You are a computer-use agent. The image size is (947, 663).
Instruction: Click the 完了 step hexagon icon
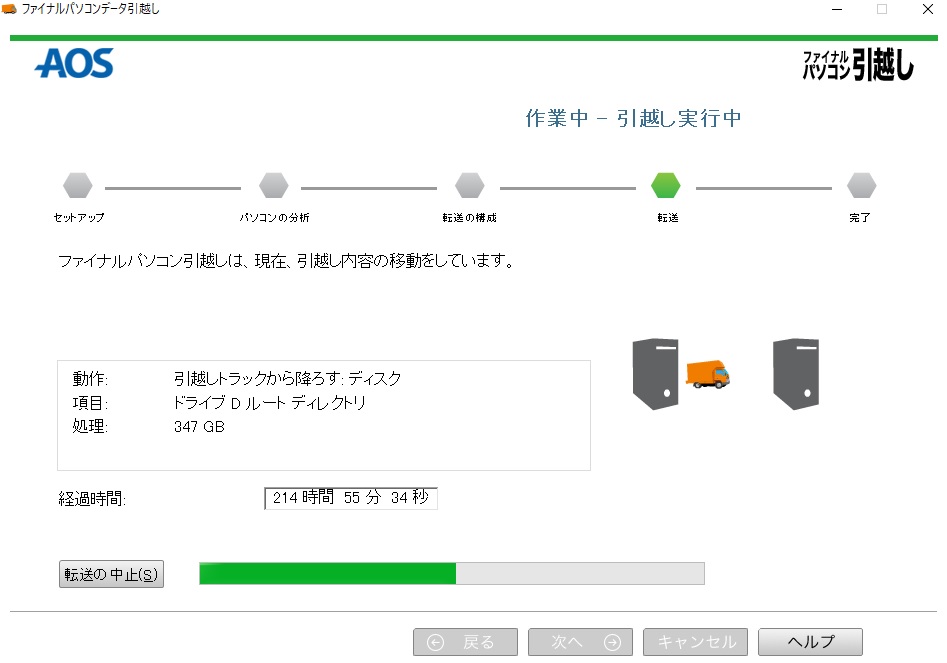click(x=861, y=185)
